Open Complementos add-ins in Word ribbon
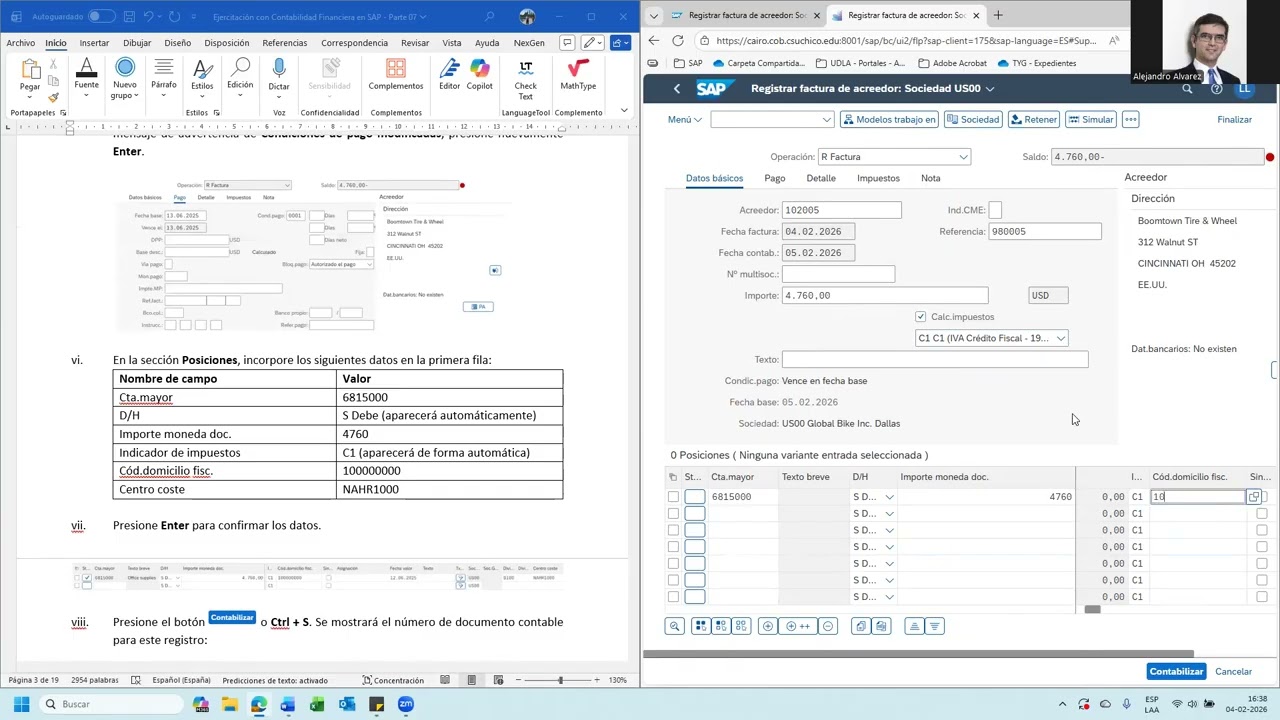This screenshot has height=720, width=1280. click(396, 75)
